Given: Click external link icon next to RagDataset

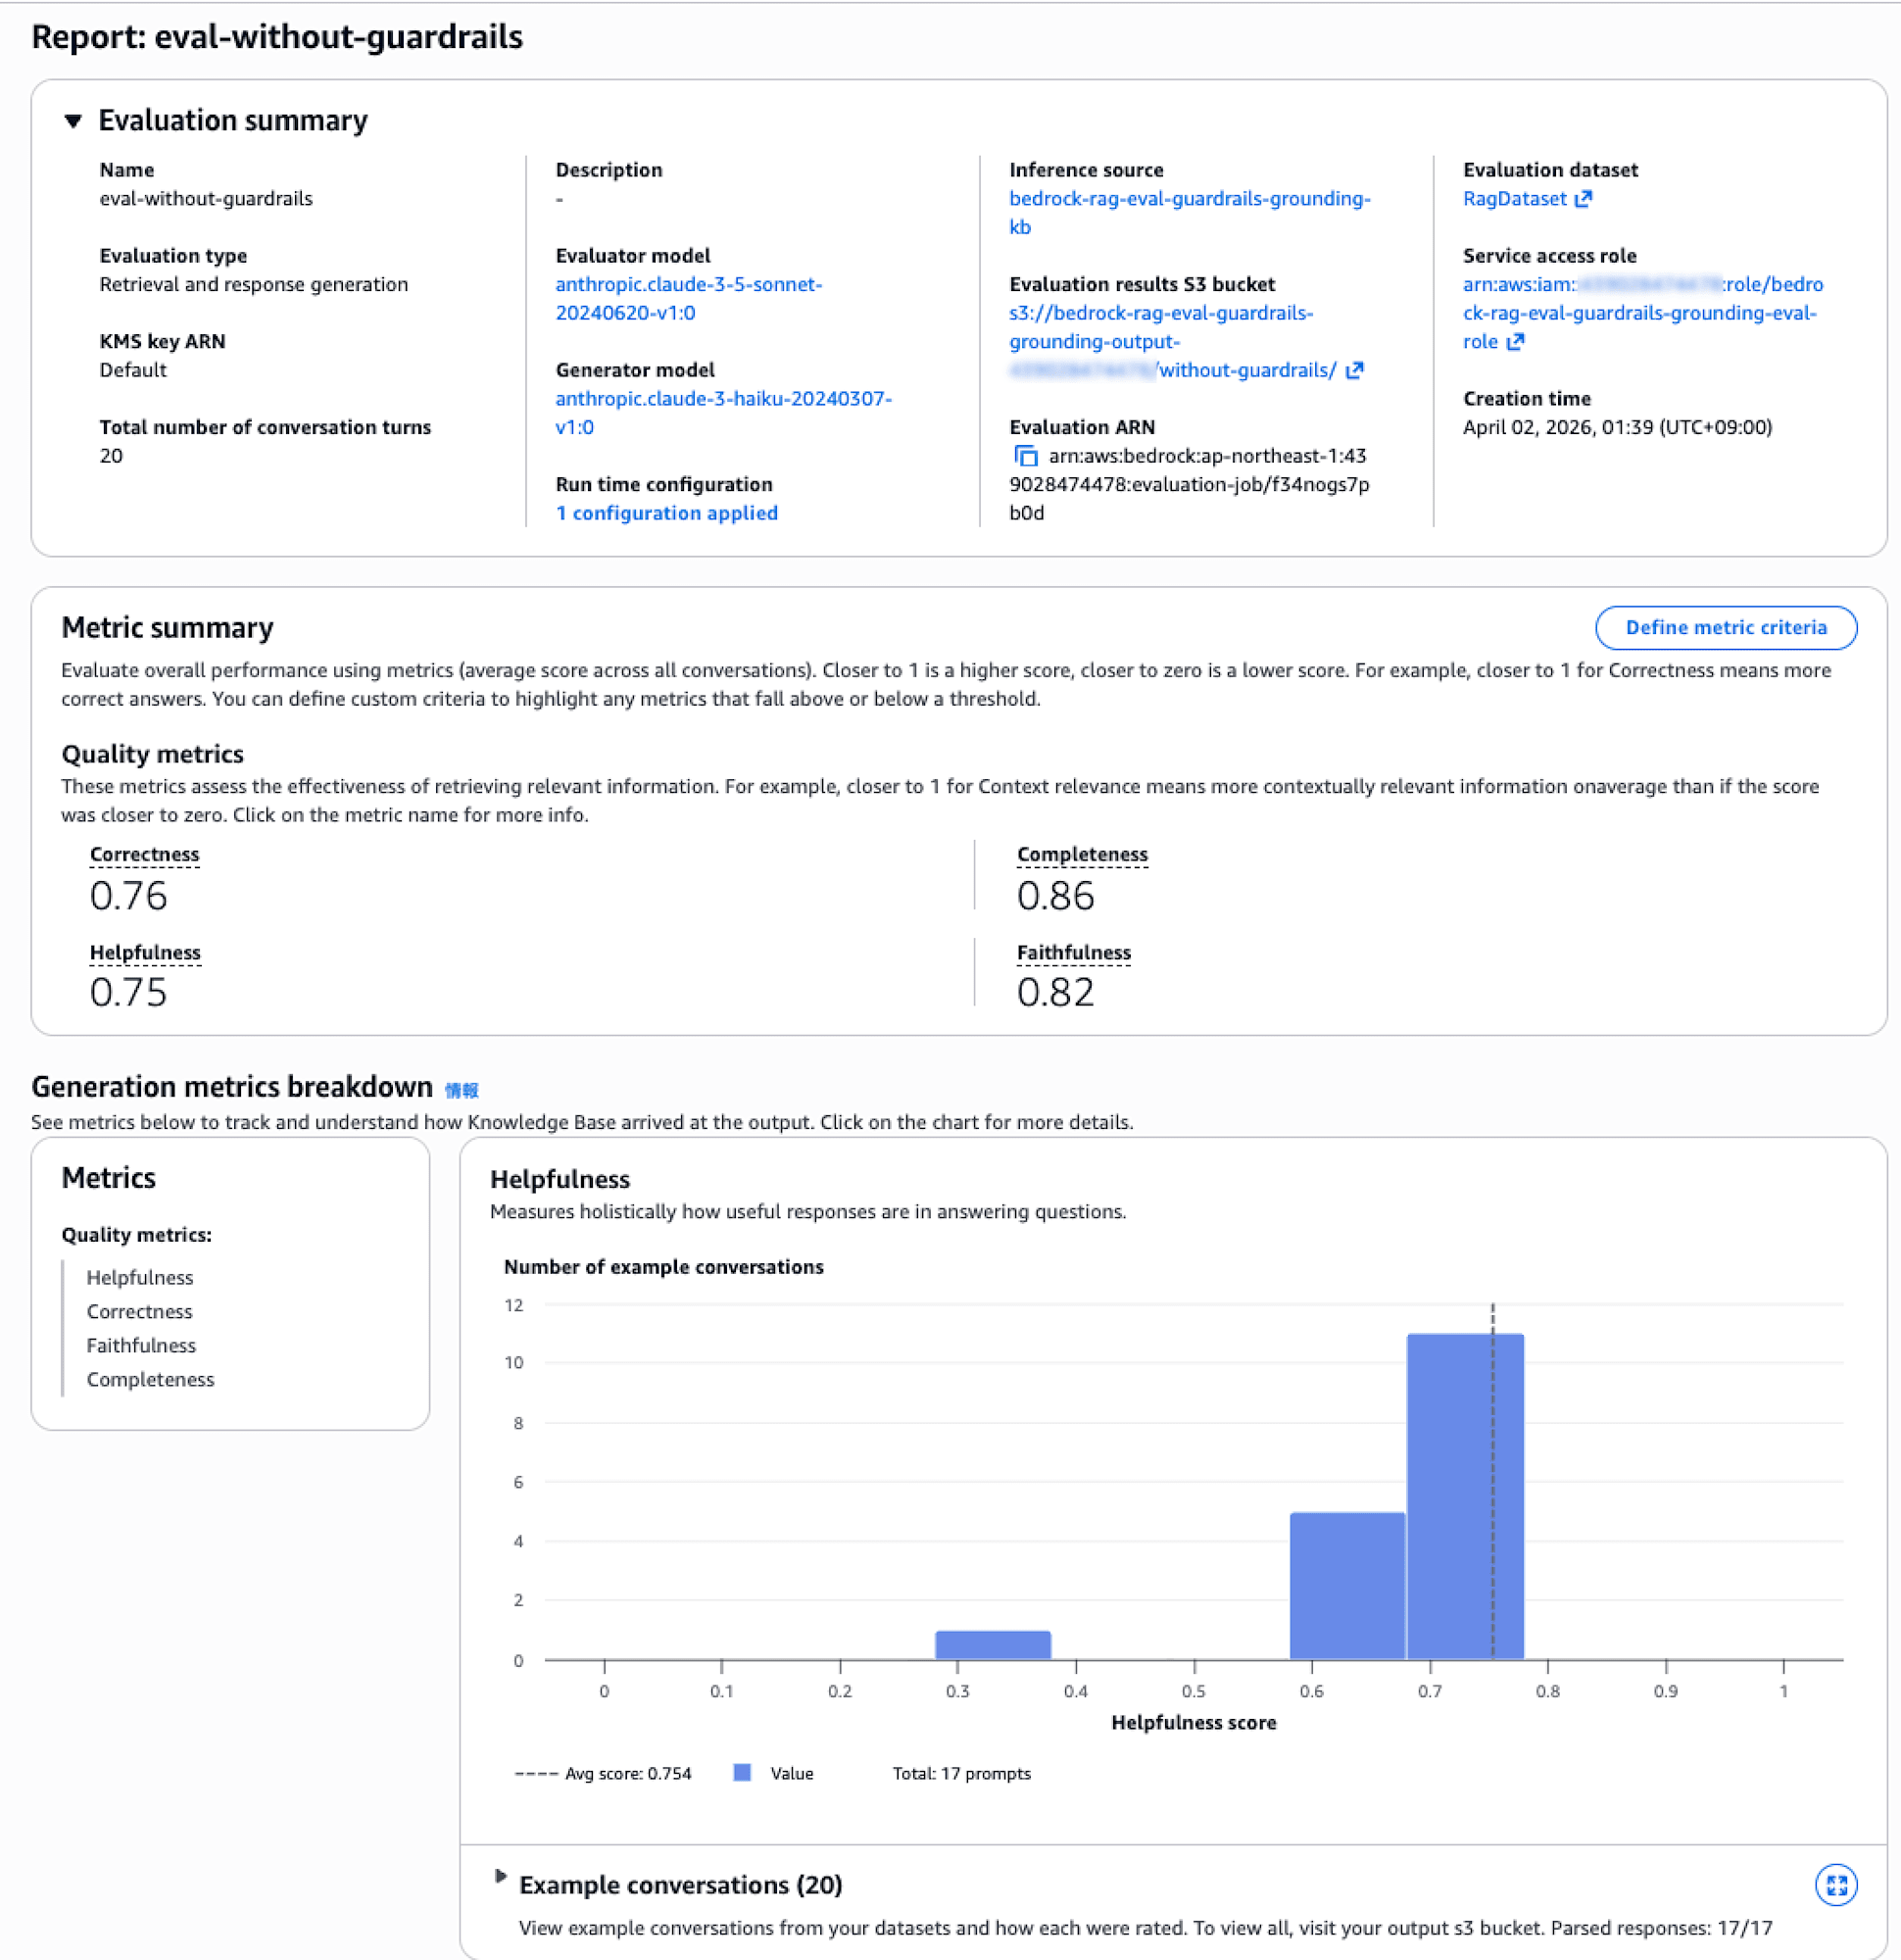Looking at the screenshot, I should point(1583,199).
